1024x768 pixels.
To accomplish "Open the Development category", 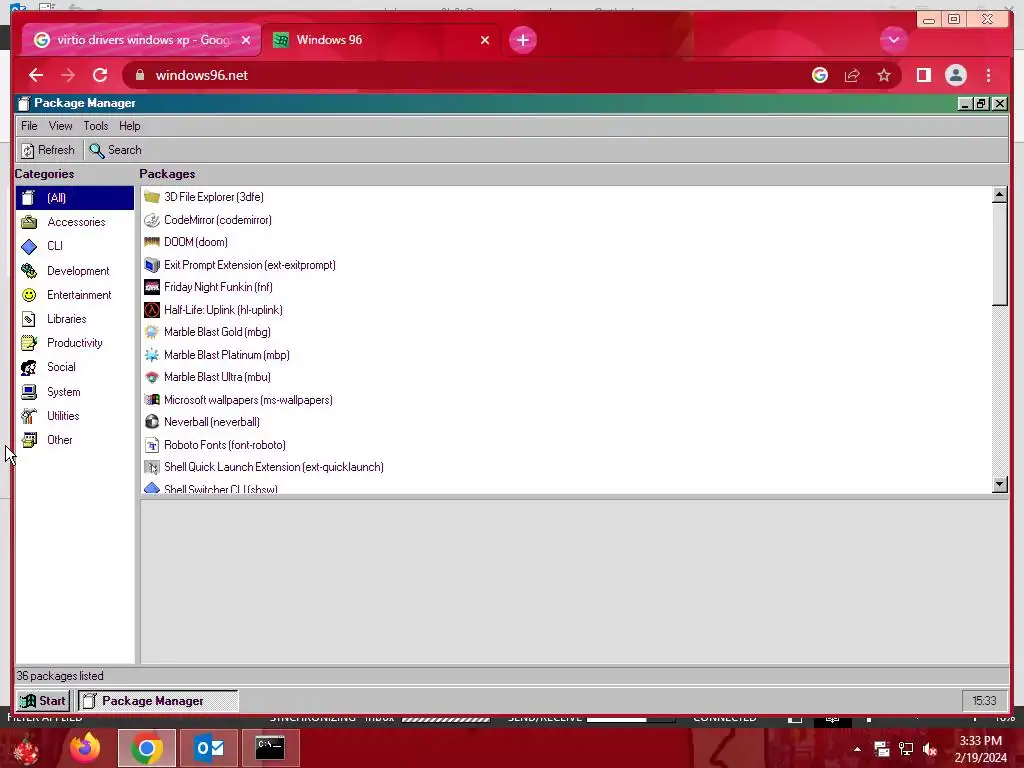I will pyautogui.click(x=74, y=270).
